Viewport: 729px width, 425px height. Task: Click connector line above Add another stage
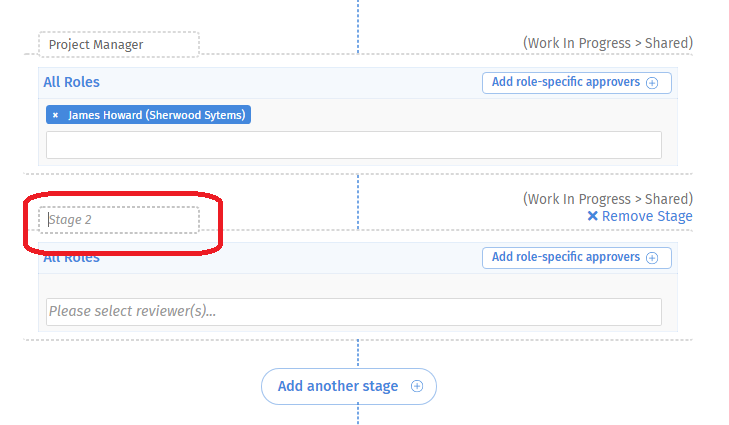click(x=358, y=353)
